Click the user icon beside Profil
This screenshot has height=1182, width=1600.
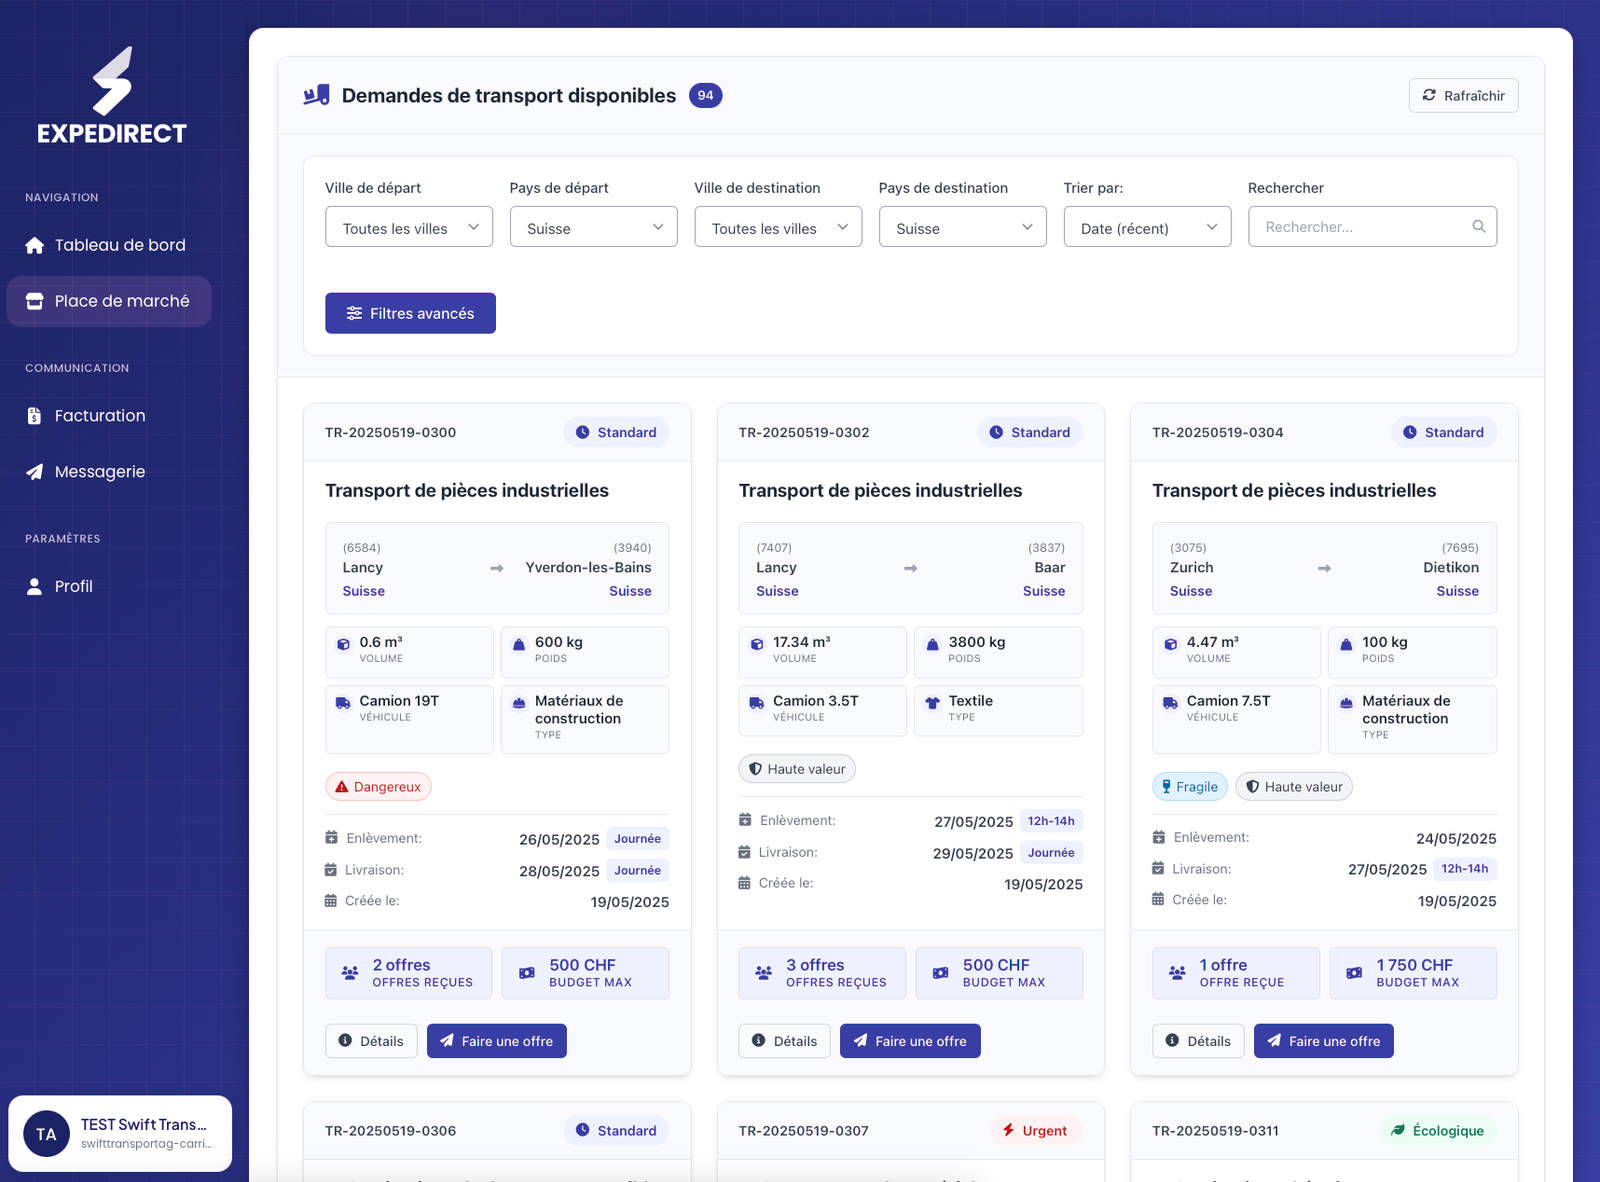(35, 586)
